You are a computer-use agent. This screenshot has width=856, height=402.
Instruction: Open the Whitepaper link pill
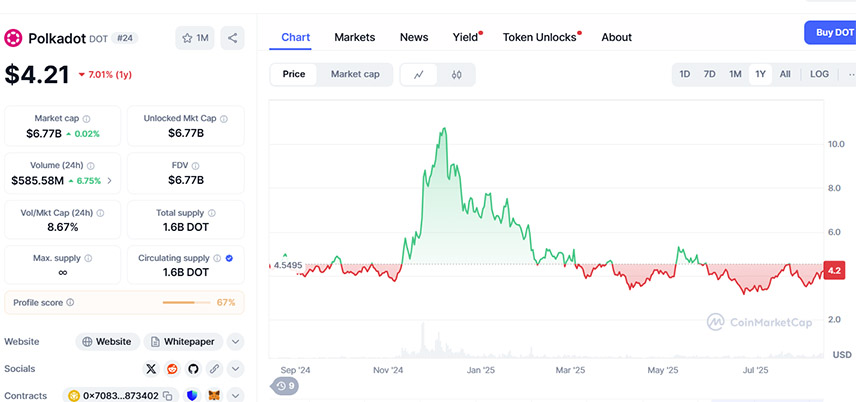183,342
